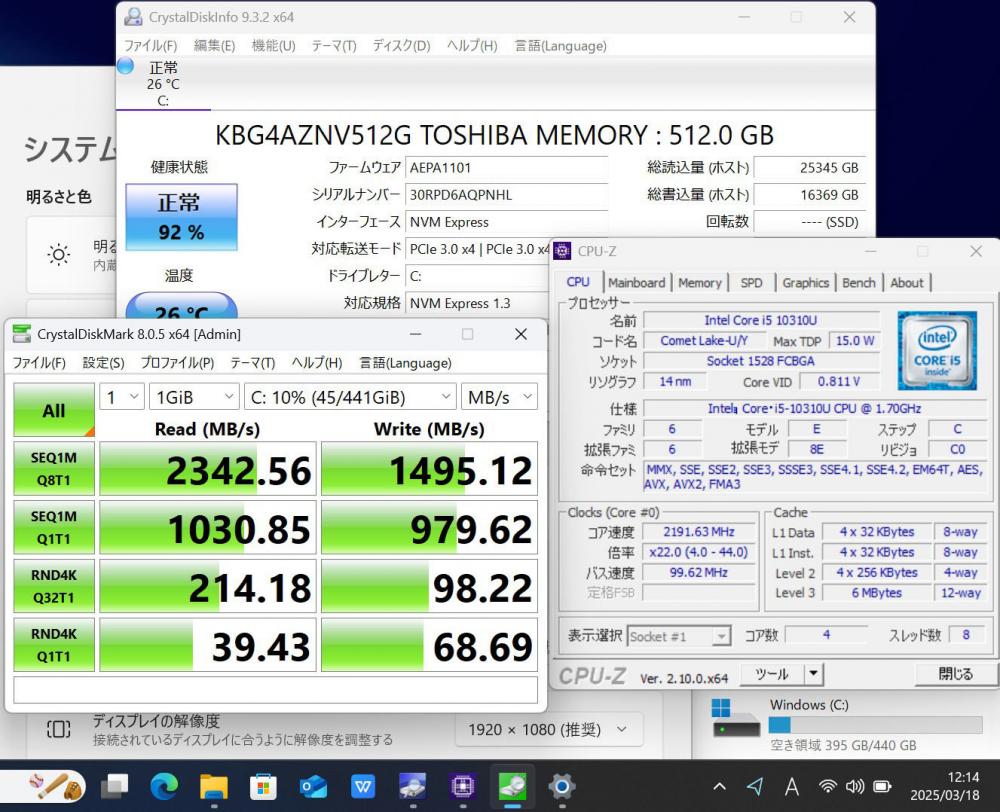1000x812 pixels.
Task: Open Task View from the taskbar
Action: (x=115, y=786)
